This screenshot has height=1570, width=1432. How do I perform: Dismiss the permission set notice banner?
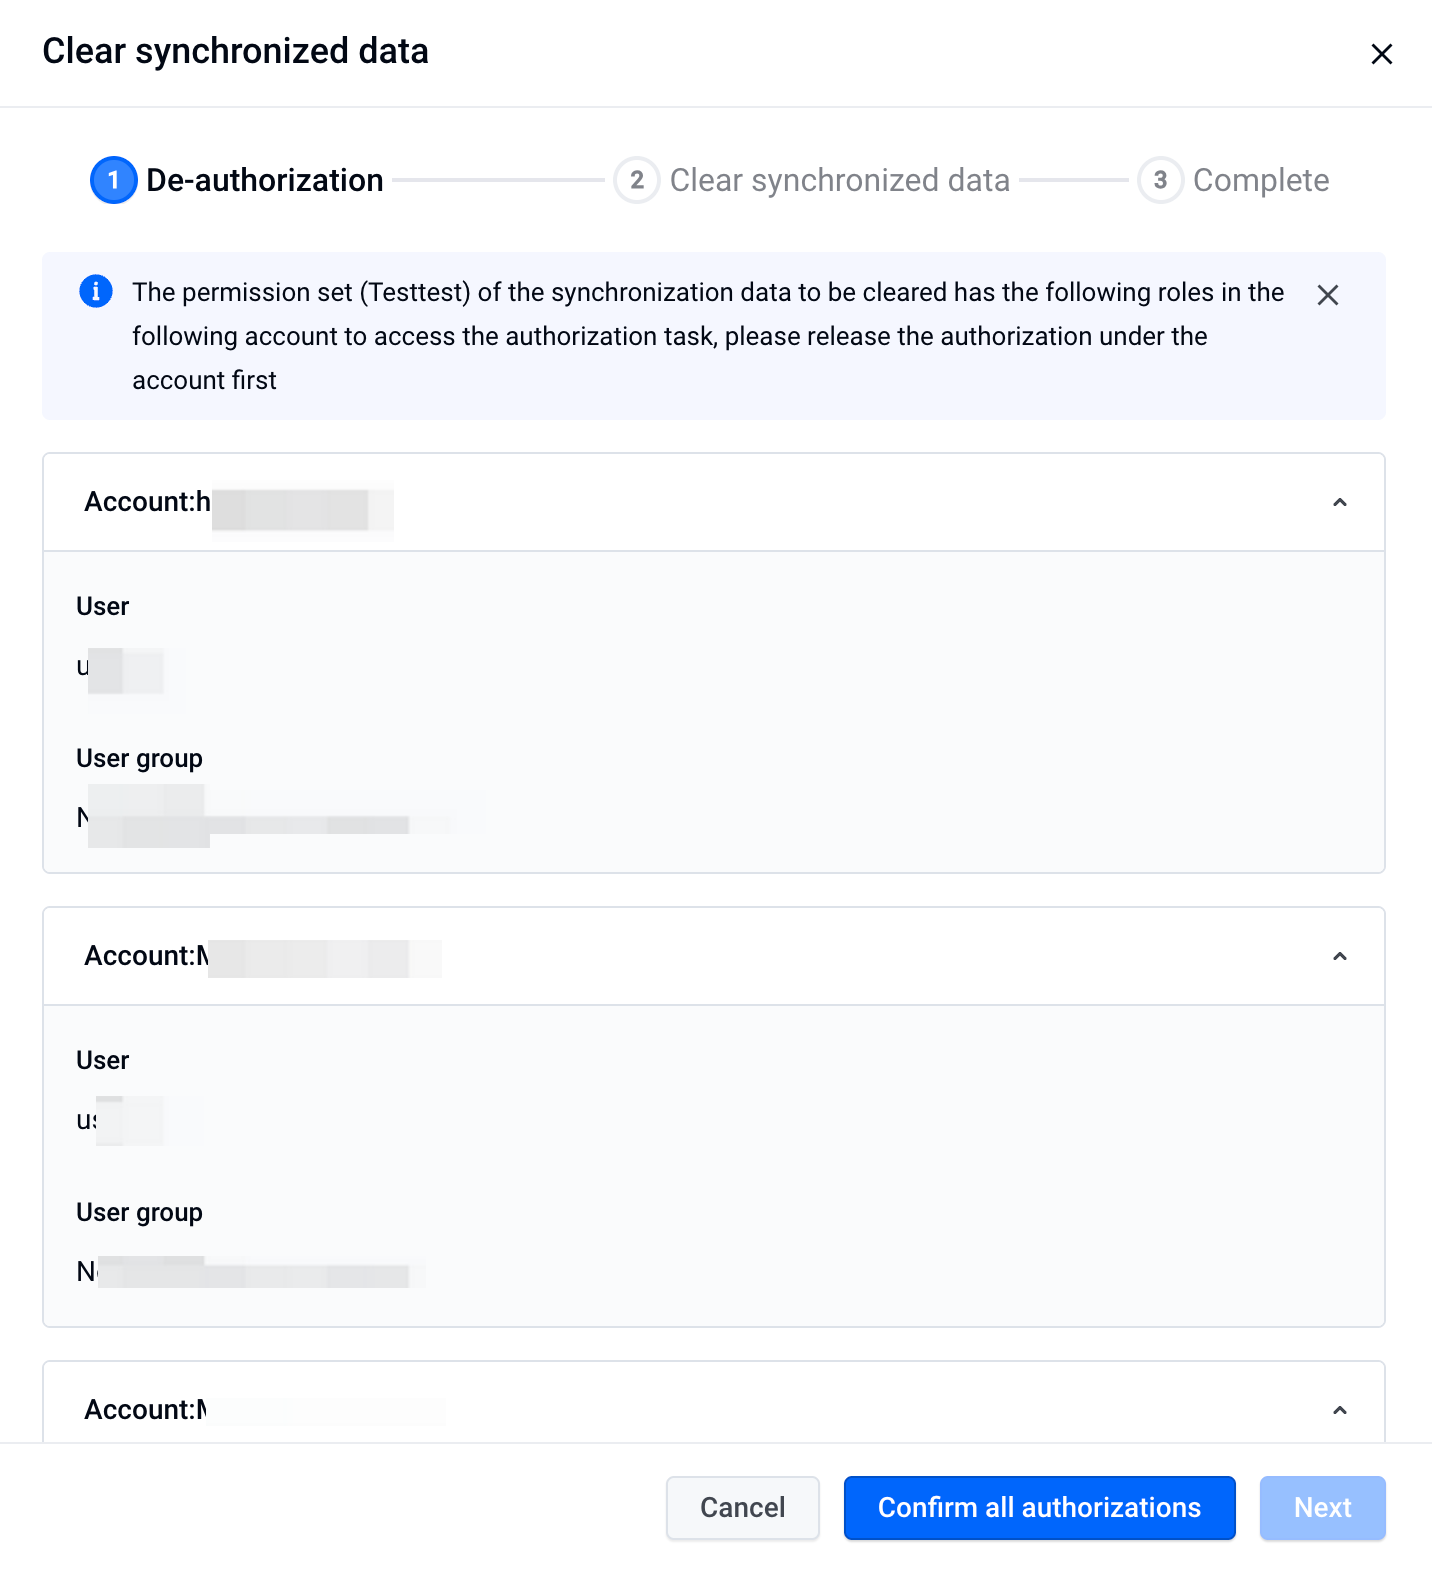(1327, 295)
